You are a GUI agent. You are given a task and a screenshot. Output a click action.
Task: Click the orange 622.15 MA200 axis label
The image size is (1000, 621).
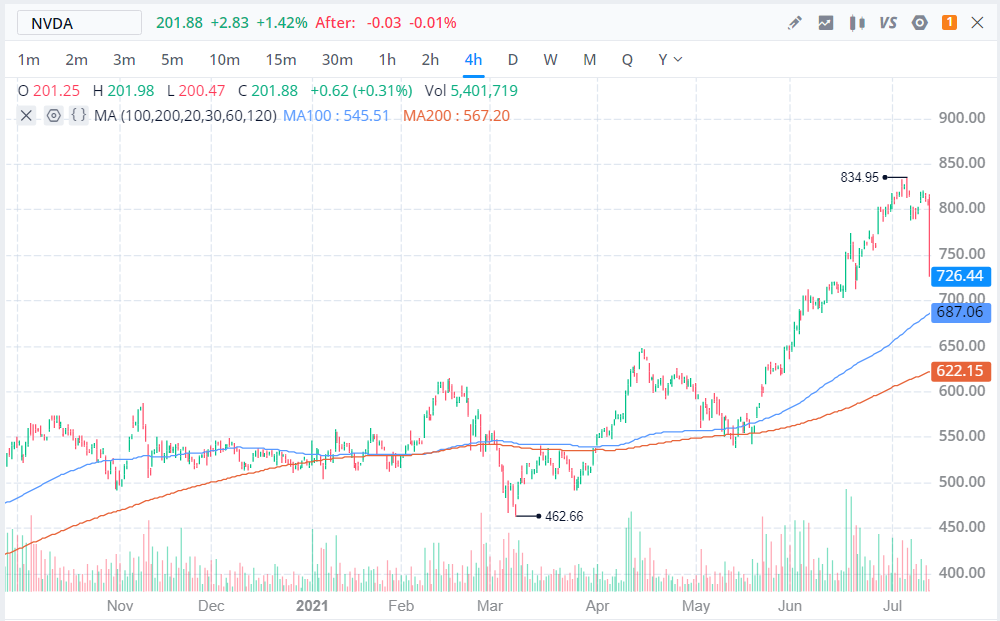pyautogui.click(x=960, y=371)
